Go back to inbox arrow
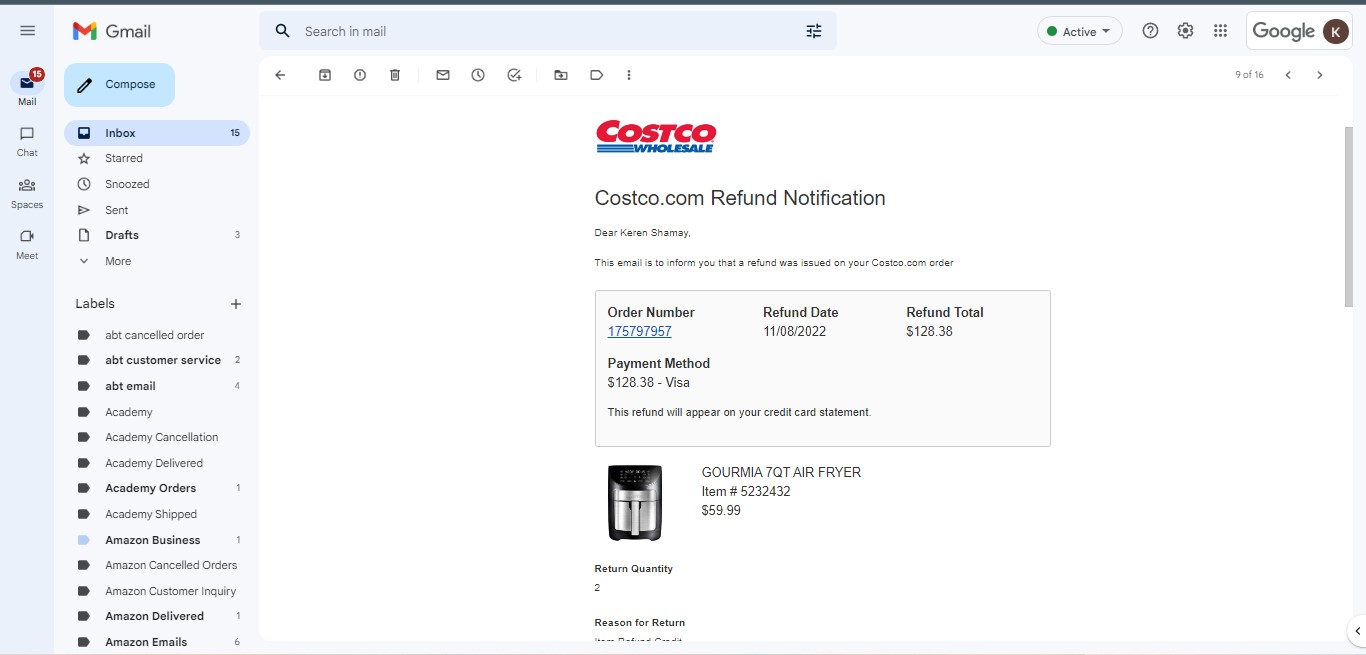Viewport: 1366px width, 655px height. point(280,75)
